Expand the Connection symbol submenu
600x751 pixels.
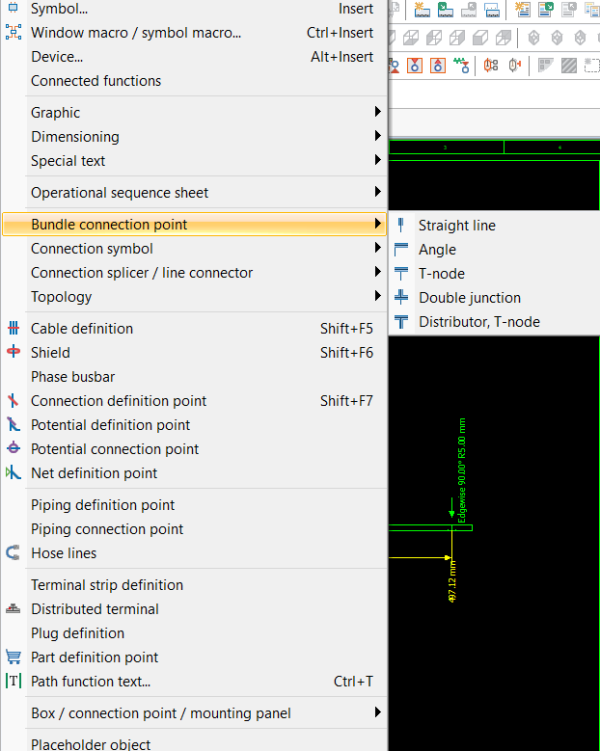(x=194, y=249)
